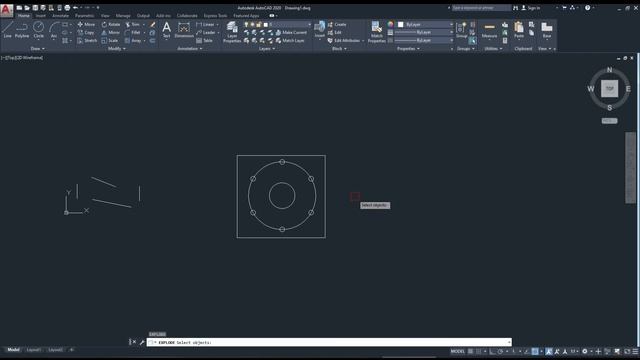Expand the Properties panel

408,49
